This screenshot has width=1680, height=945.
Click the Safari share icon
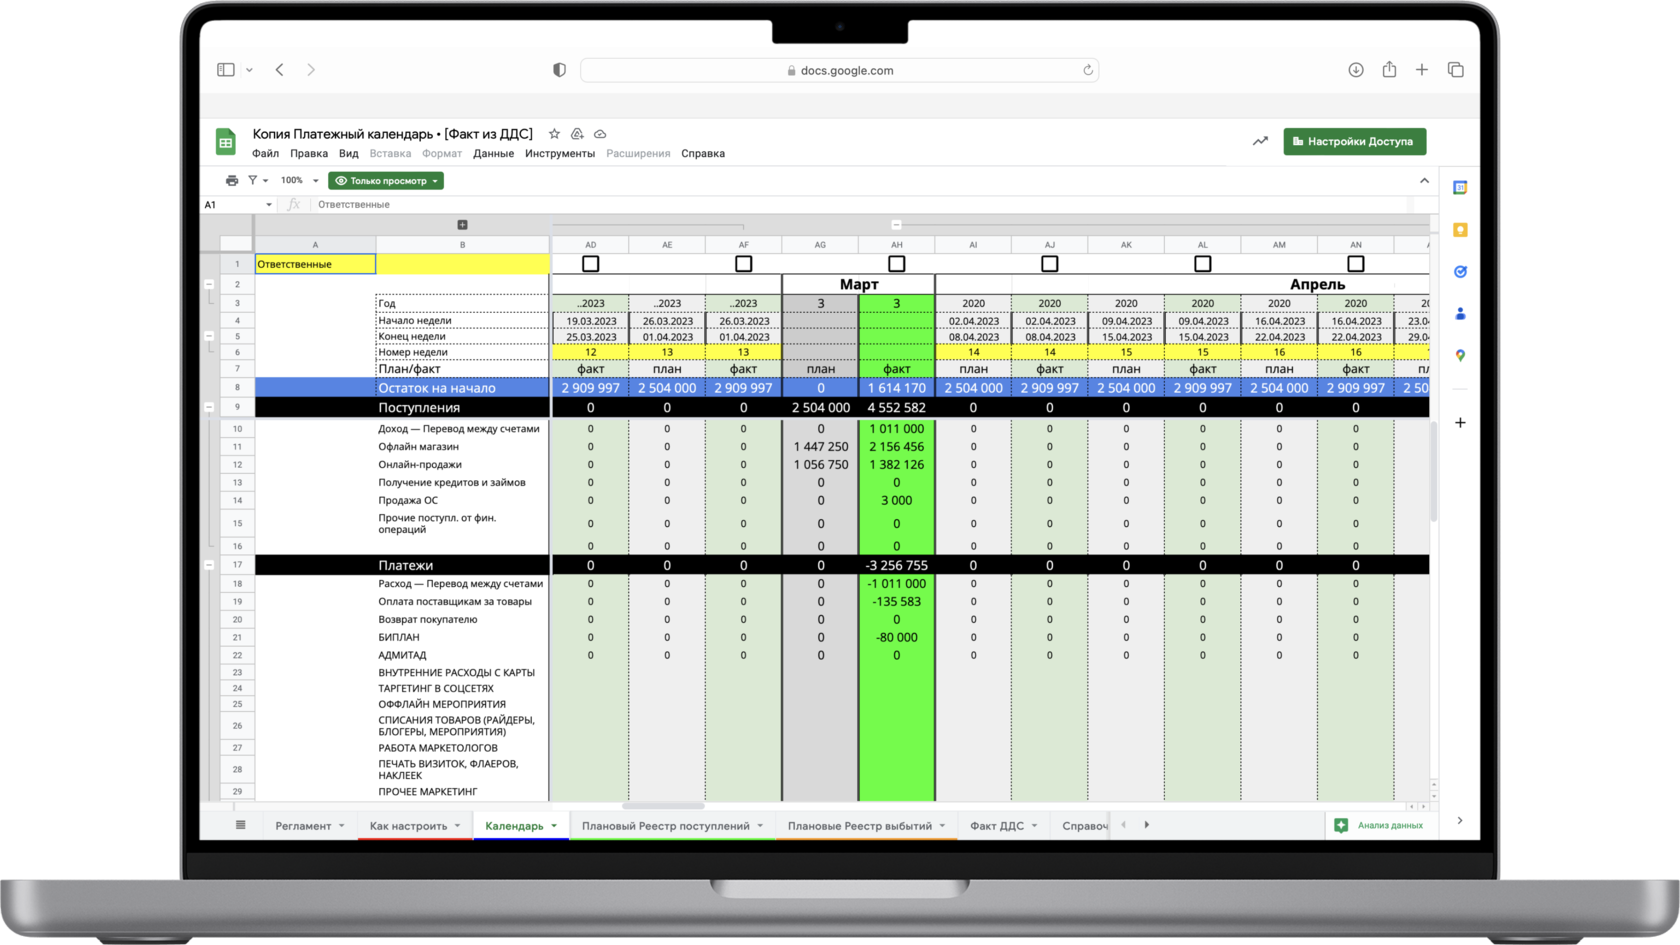pyautogui.click(x=1389, y=70)
